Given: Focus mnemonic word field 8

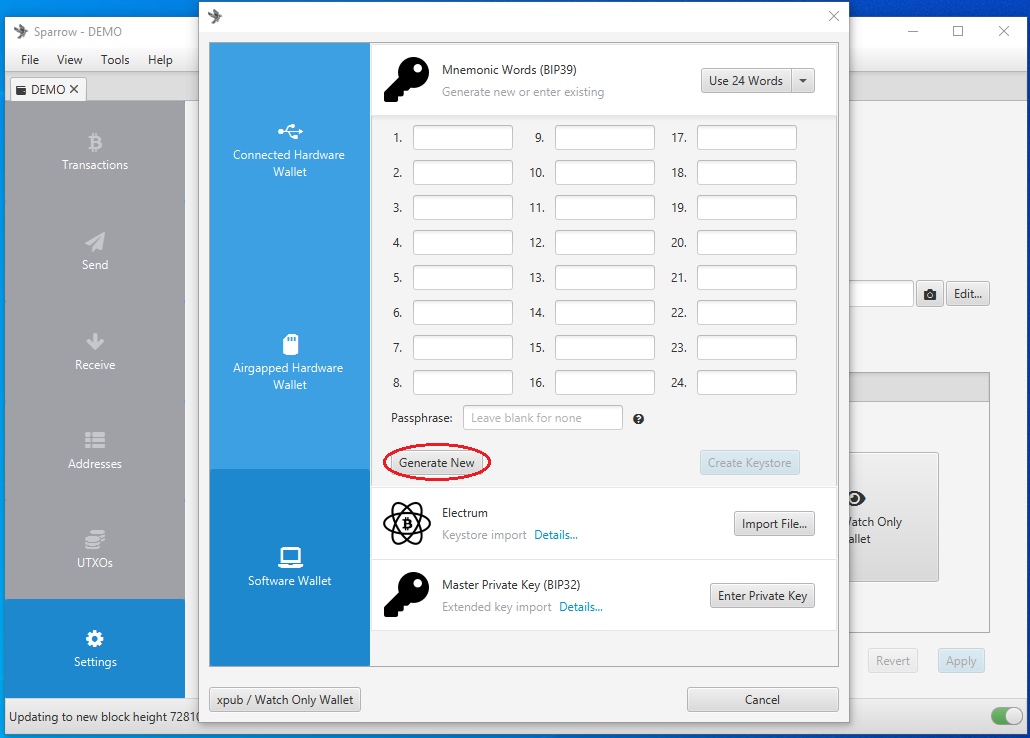Looking at the screenshot, I should pyautogui.click(x=462, y=382).
